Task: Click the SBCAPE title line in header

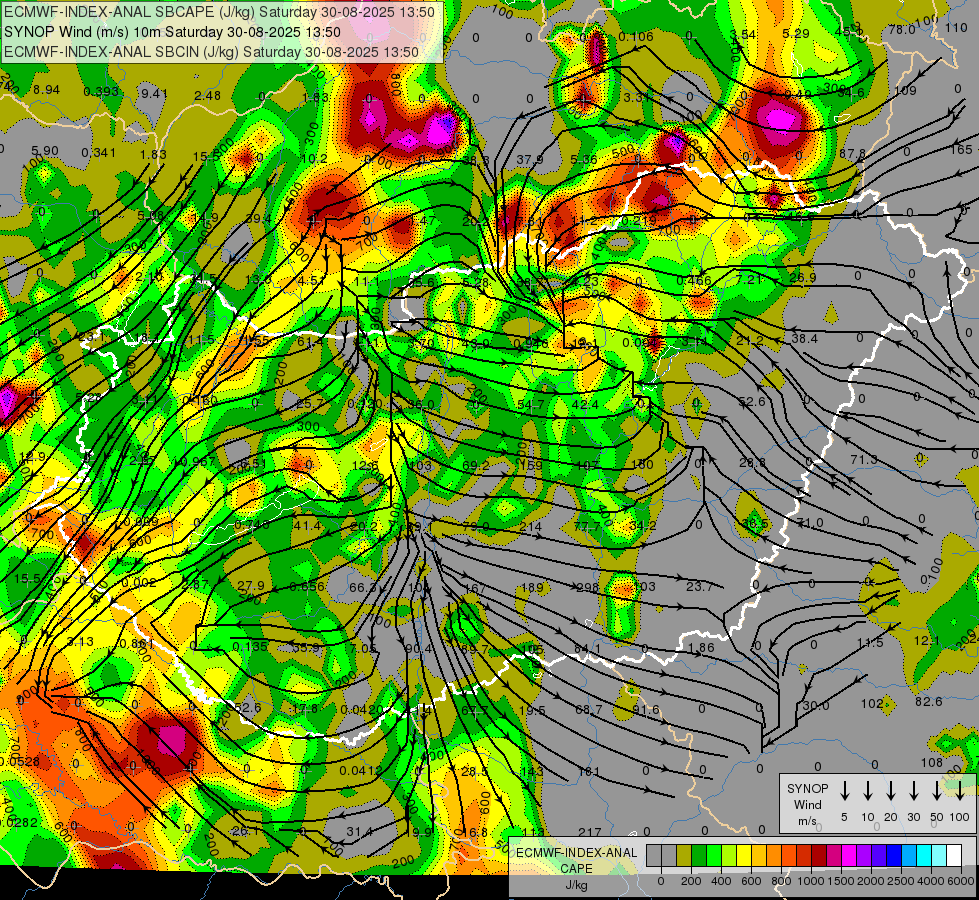Action: point(219,11)
